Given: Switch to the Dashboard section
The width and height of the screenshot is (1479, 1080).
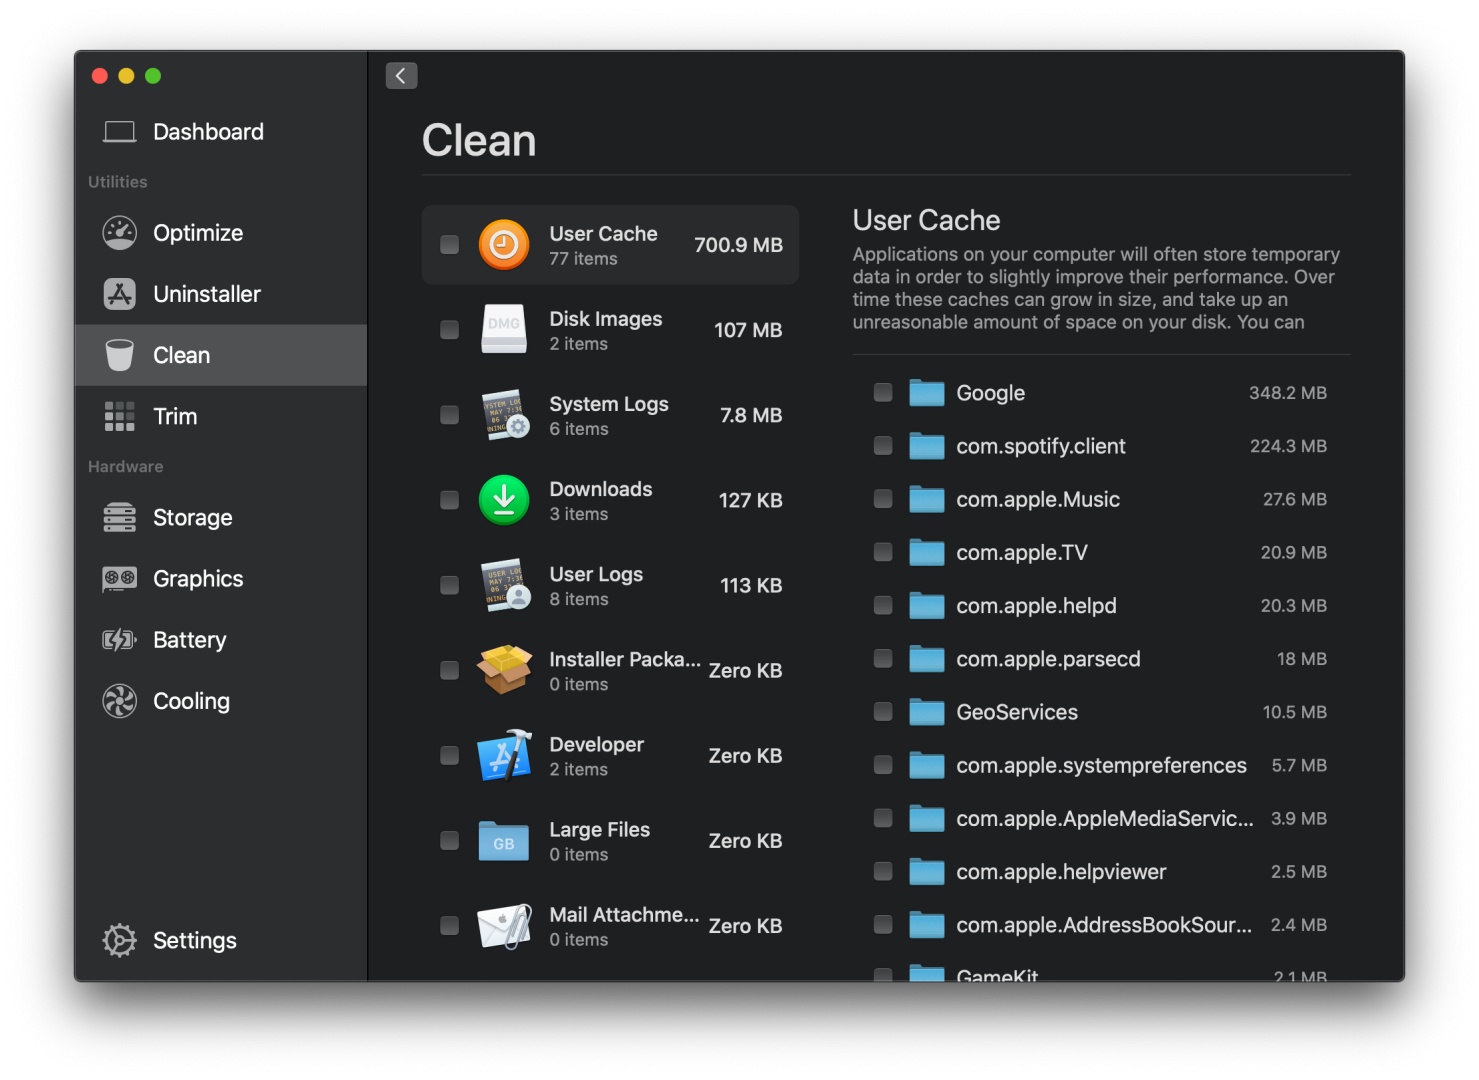Looking at the screenshot, I should pyautogui.click(x=207, y=132).
